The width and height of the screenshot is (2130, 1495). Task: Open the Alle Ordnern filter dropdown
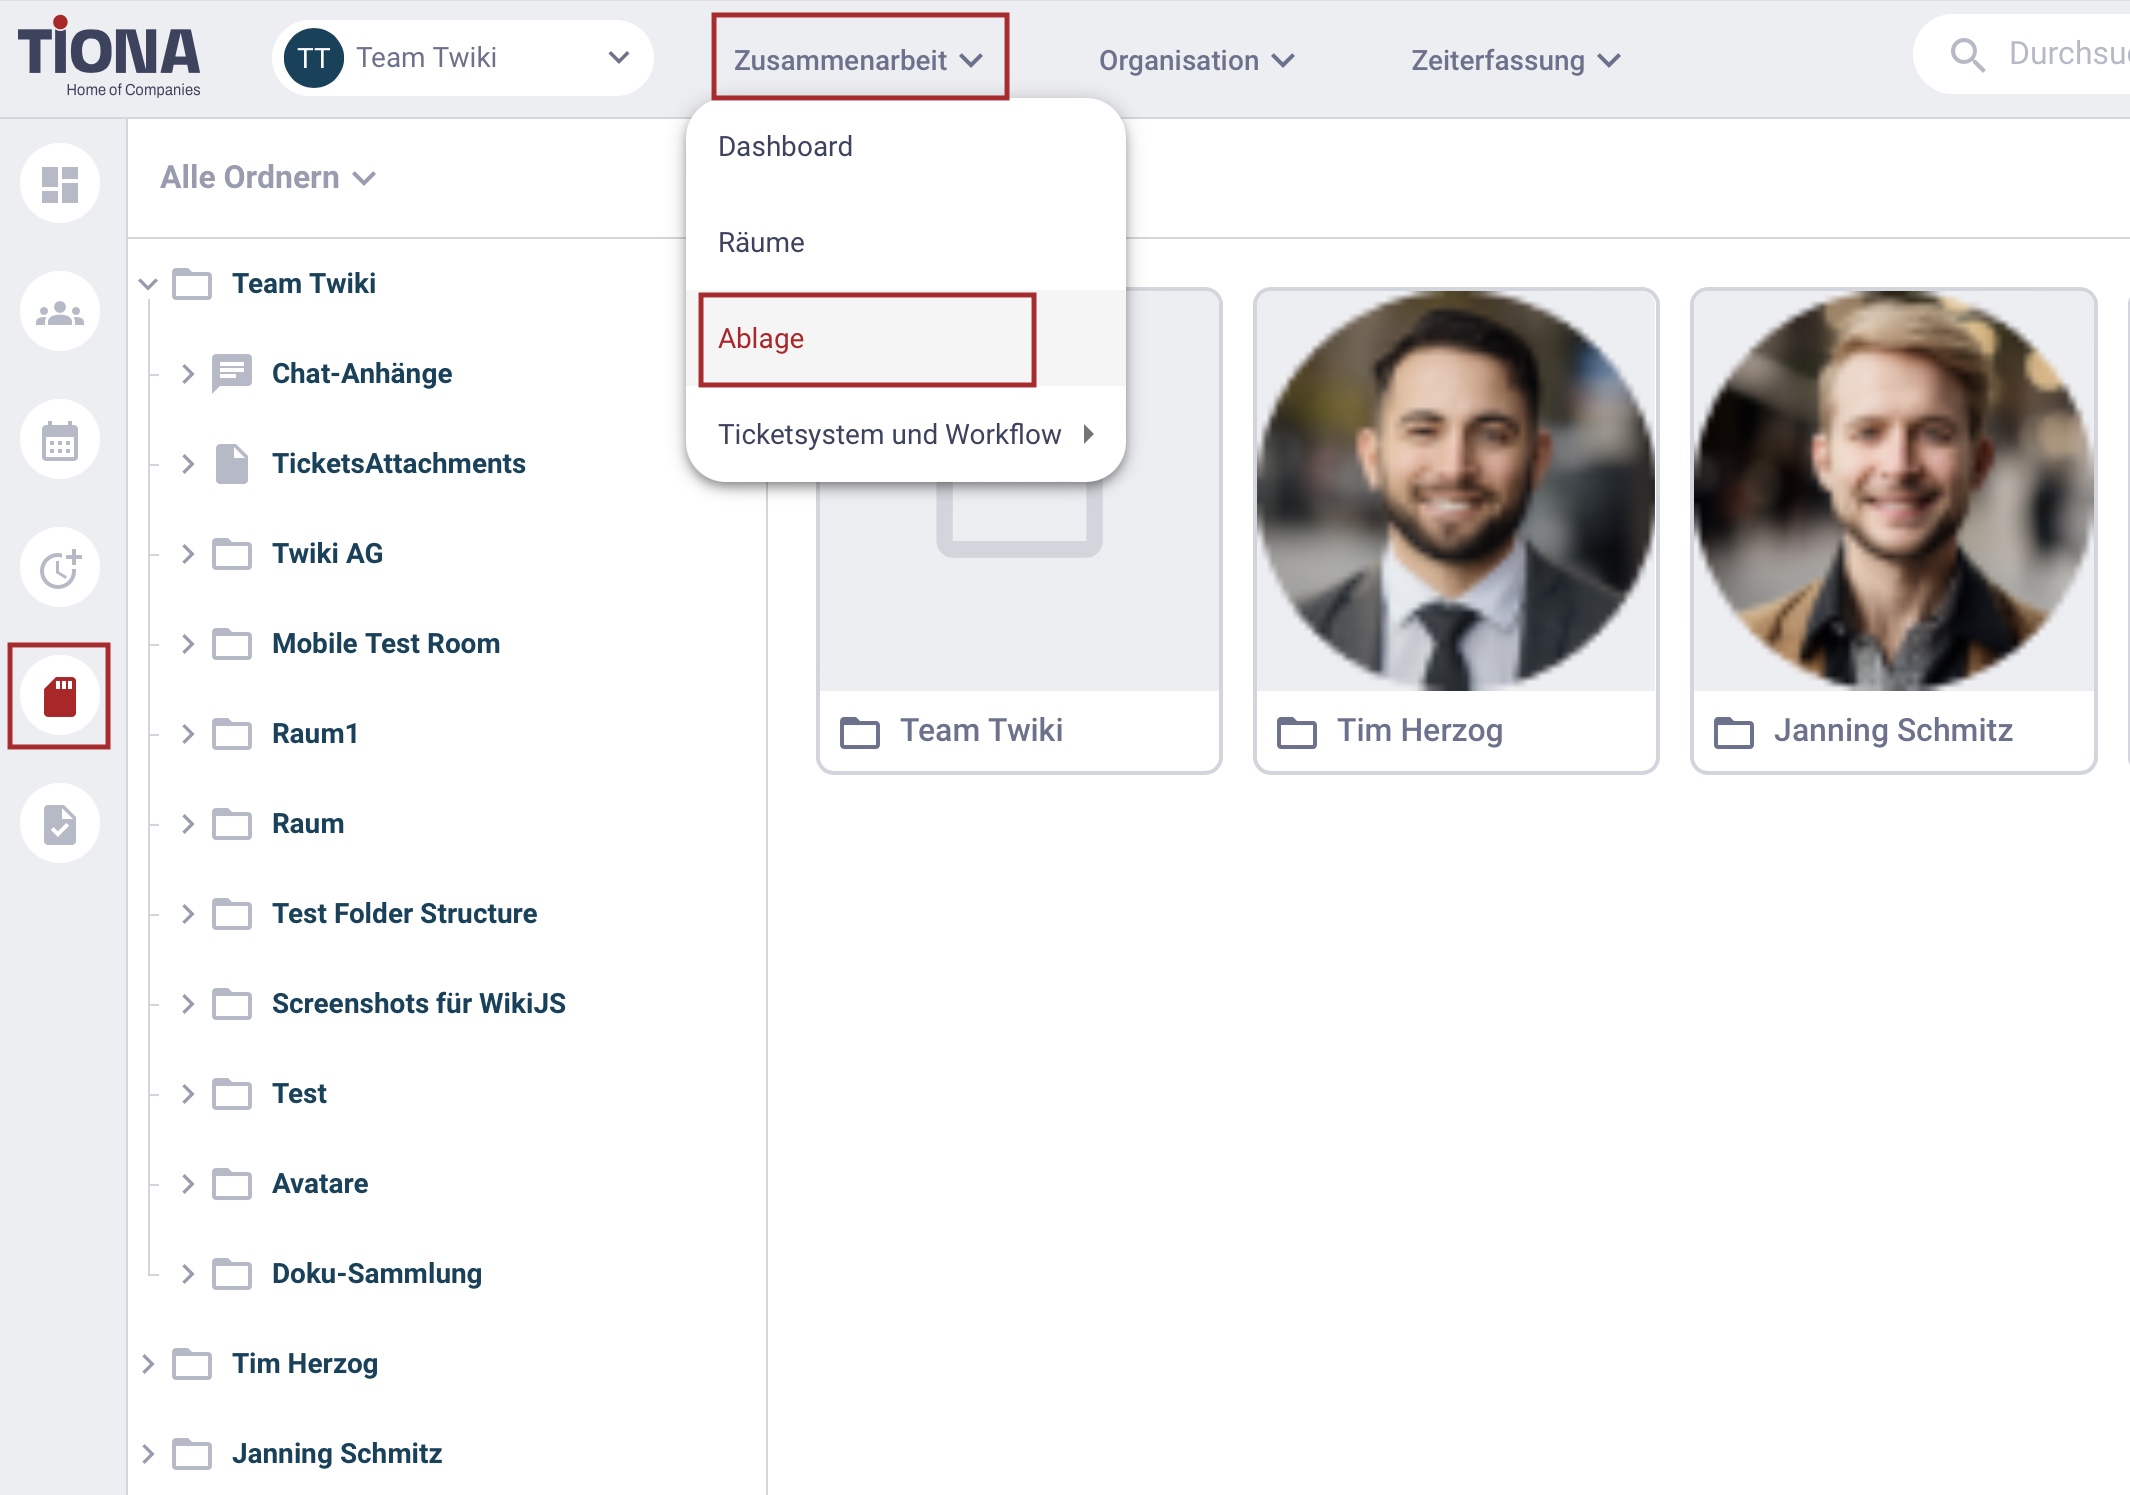tap(268, 178)
